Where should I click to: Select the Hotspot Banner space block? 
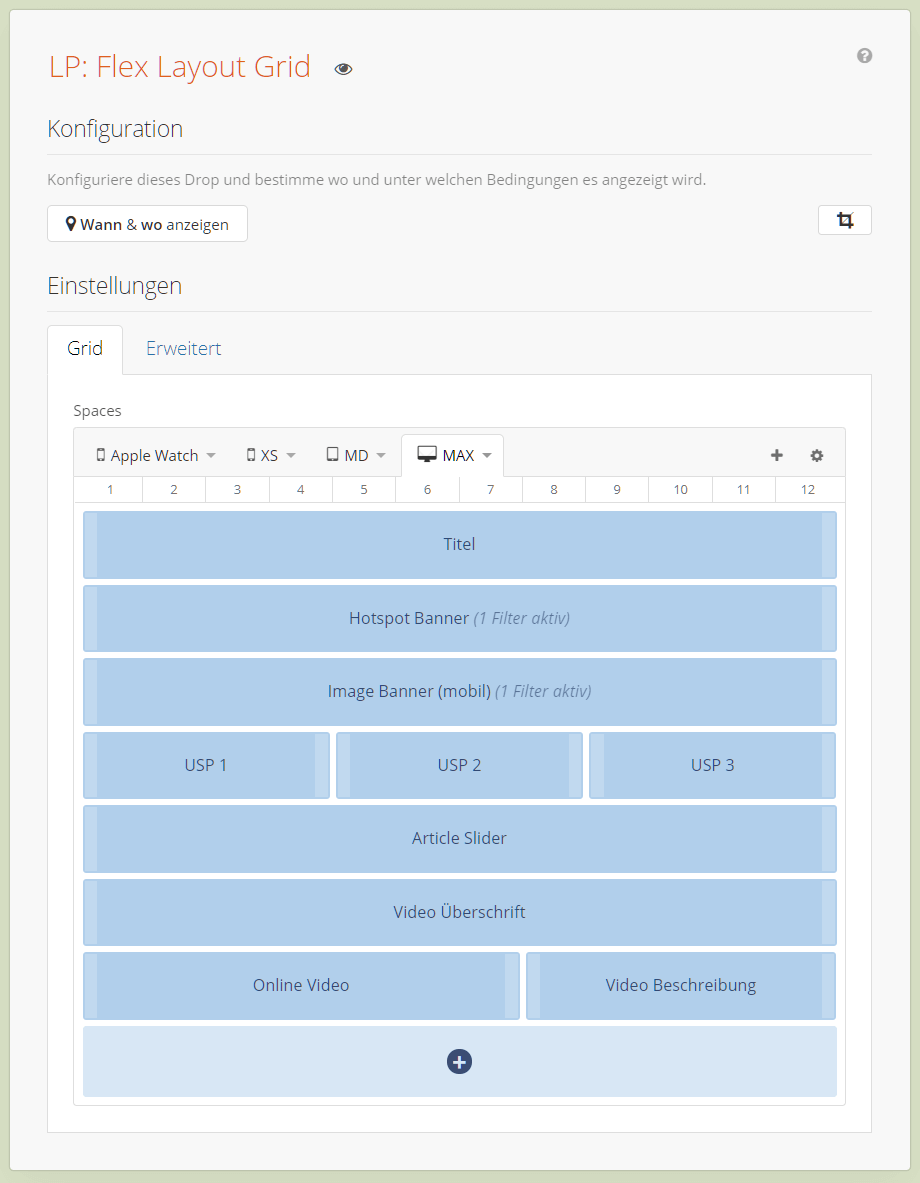point(460,619)
